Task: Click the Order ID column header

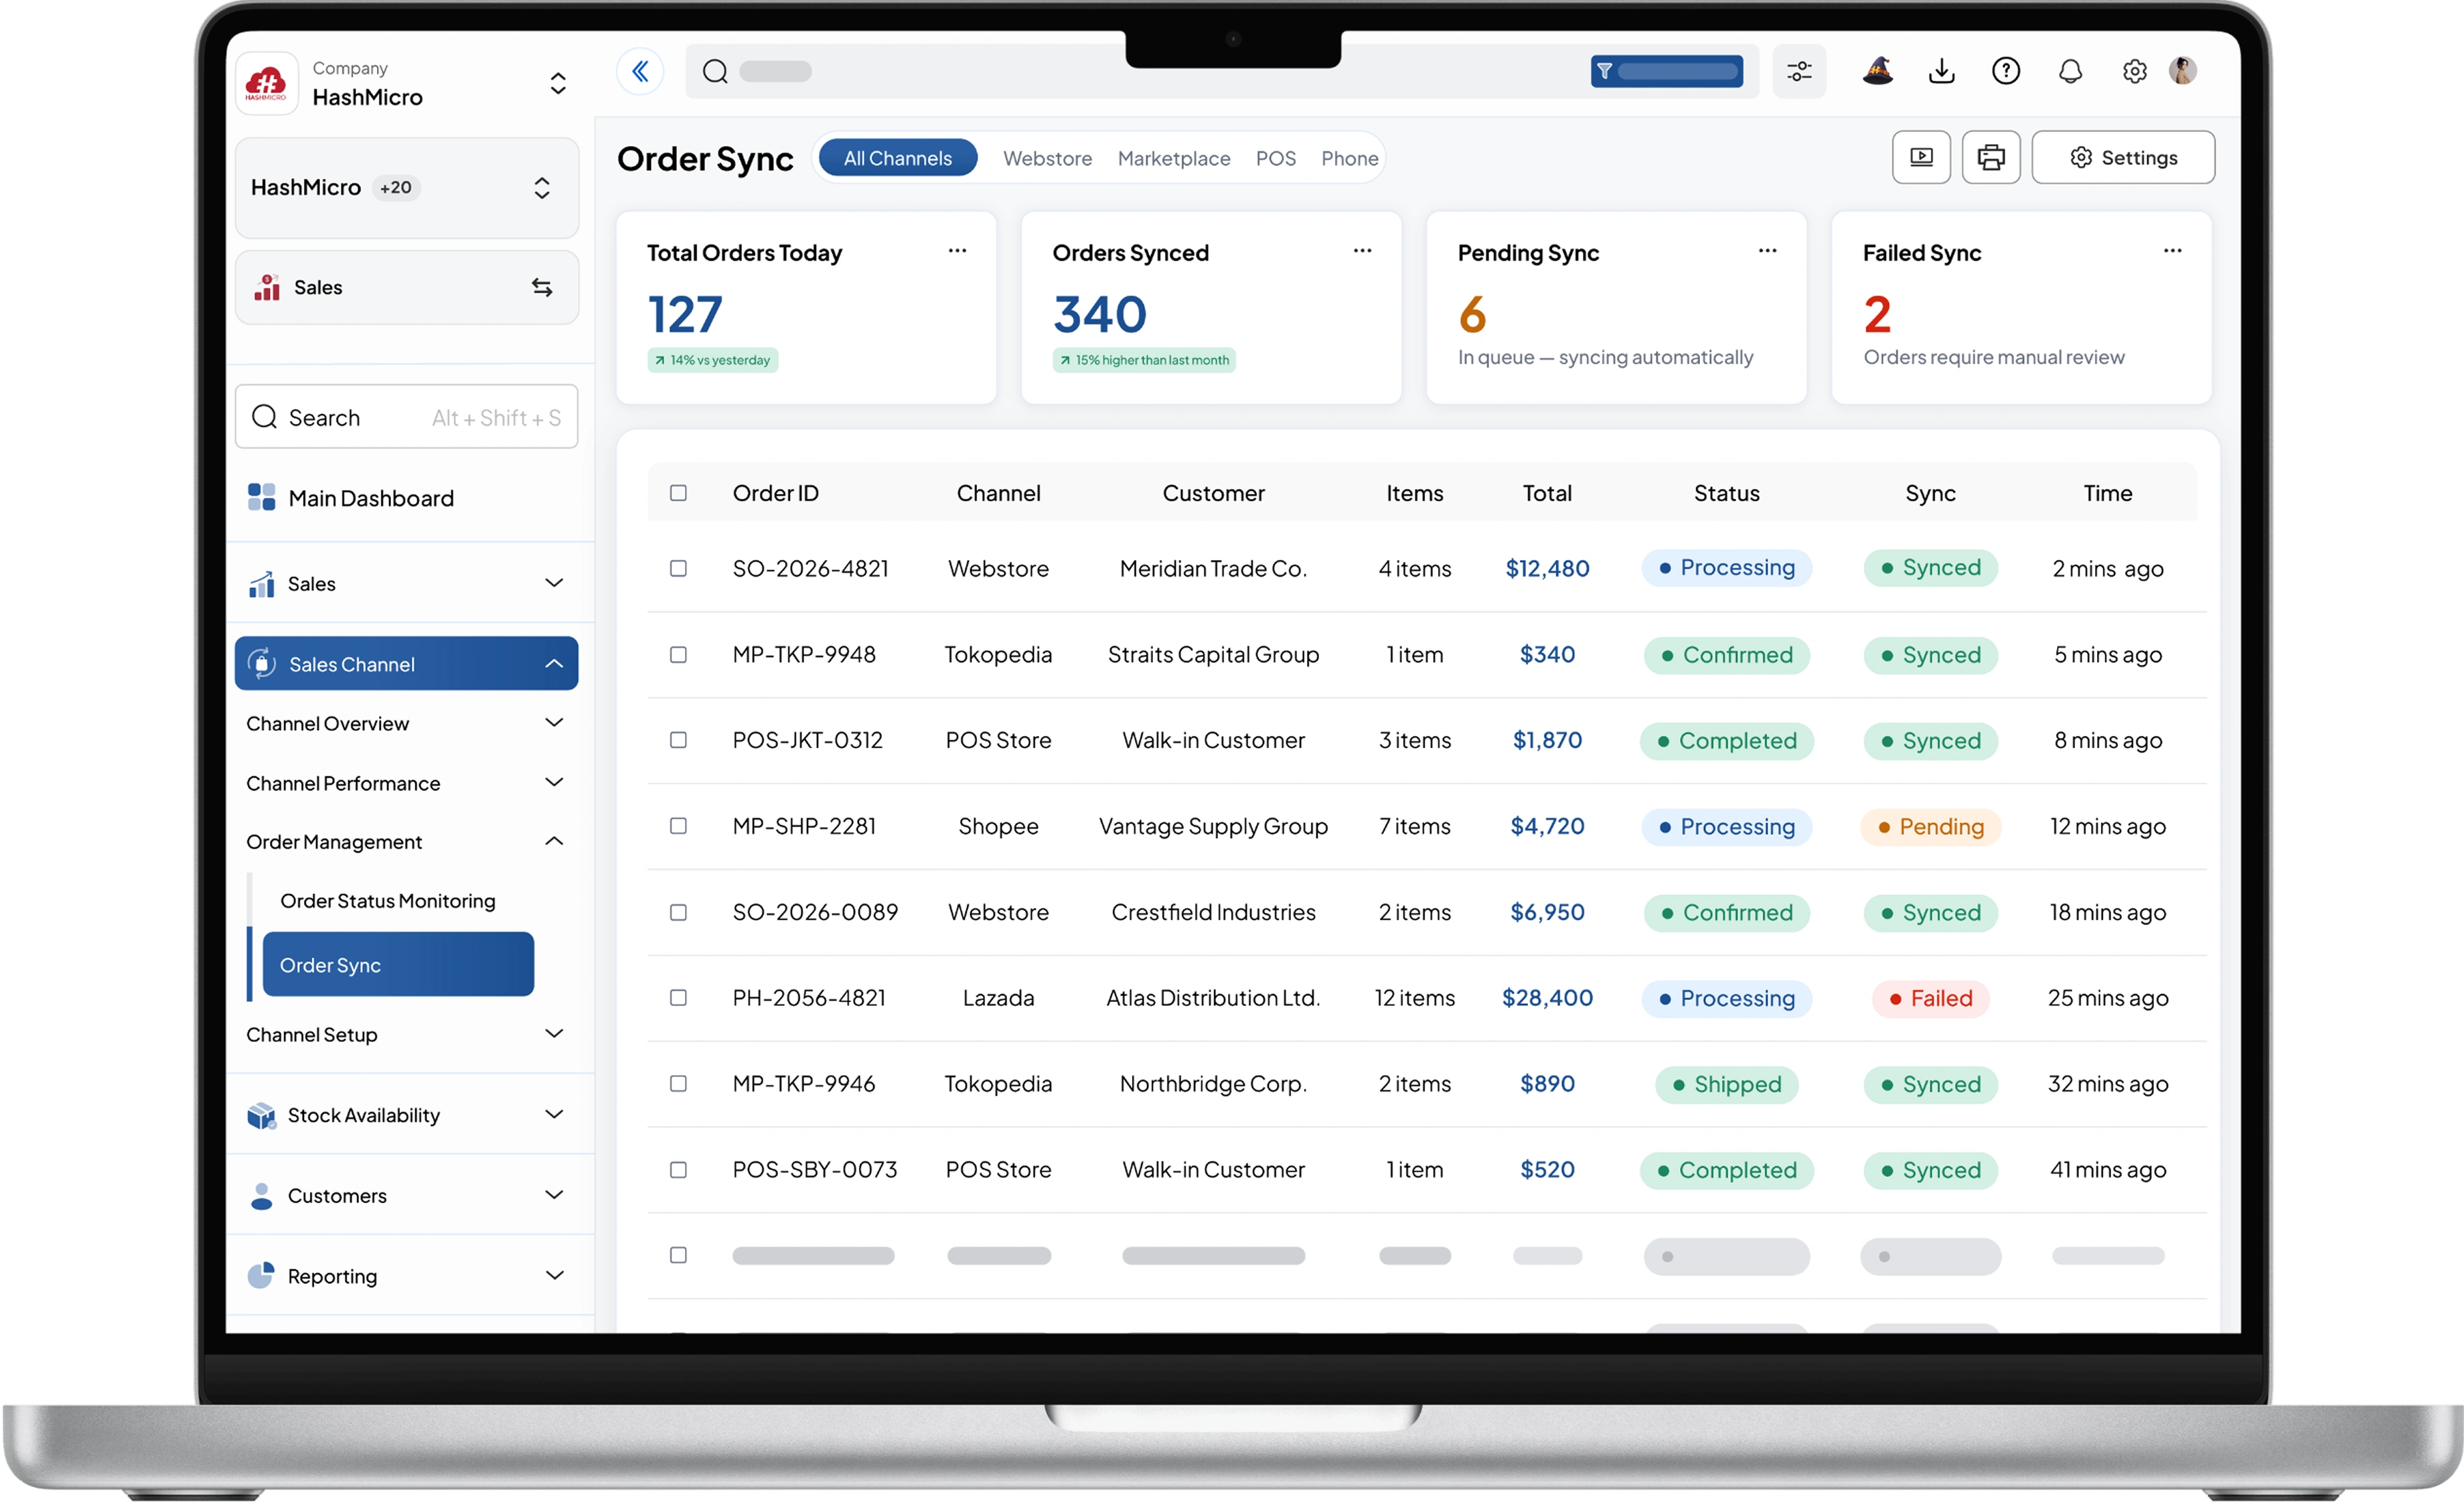Action: [775, 493]
